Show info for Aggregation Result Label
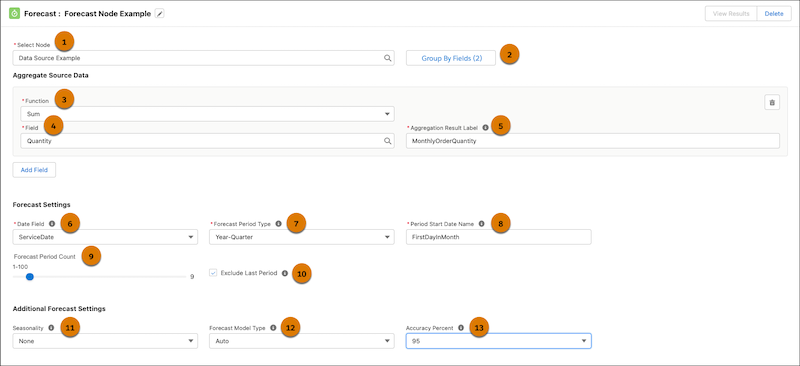Viewport: 800px width, 366px height. pos(485,128)
